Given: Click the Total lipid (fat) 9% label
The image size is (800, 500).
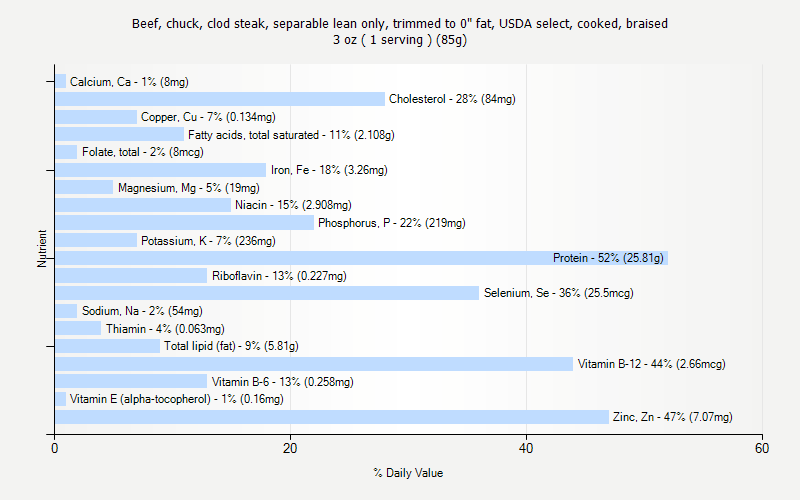Looking at the screenshot, I should pyautogui.click(x=231, y=346).
